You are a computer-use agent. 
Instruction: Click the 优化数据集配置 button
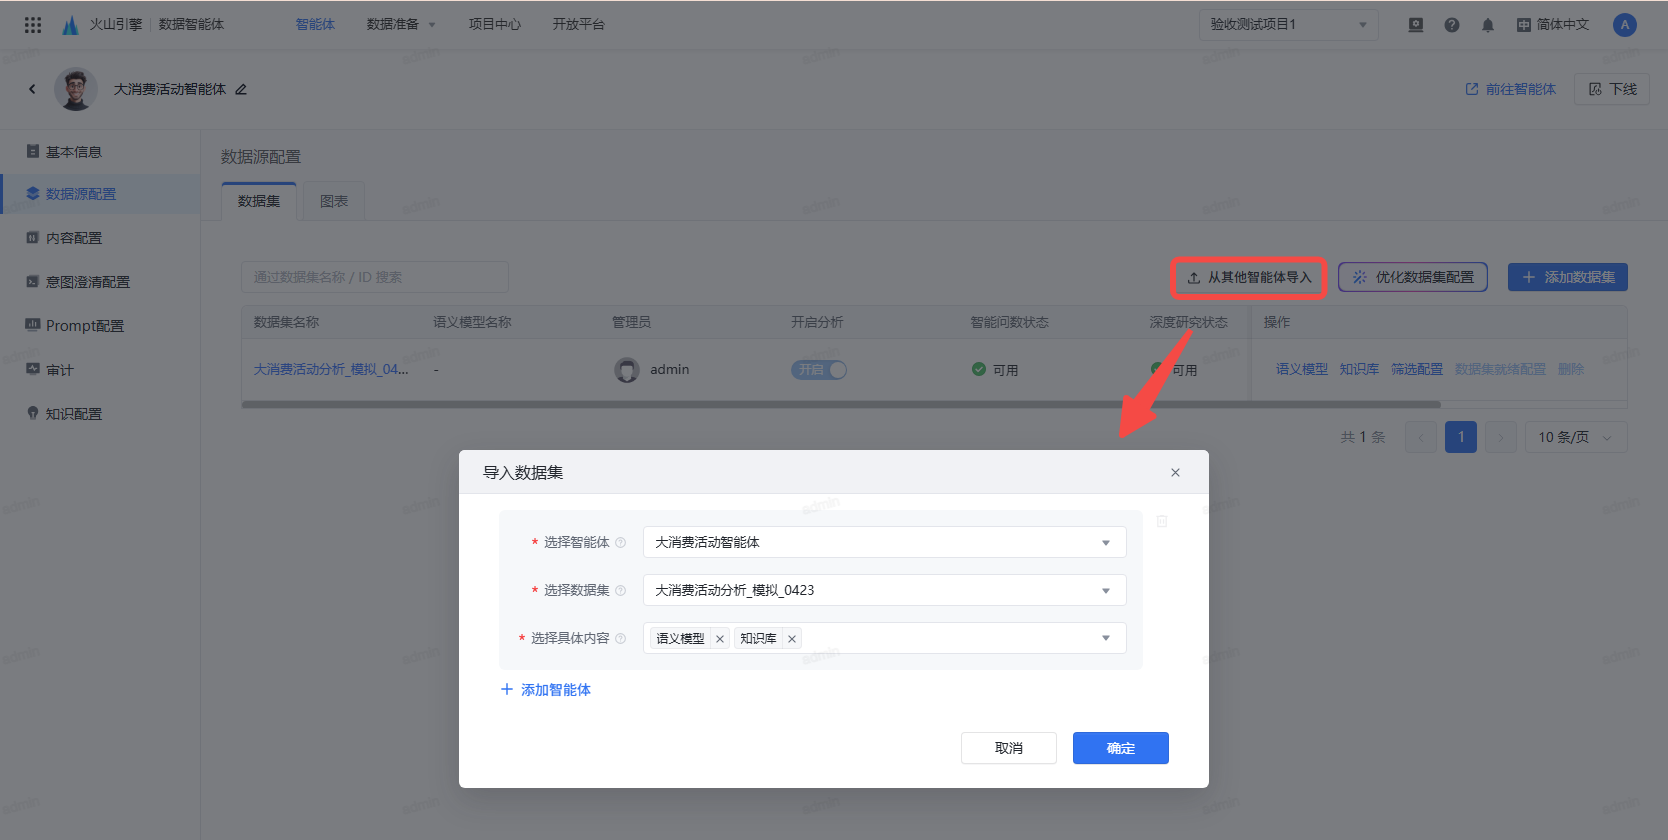click(x=1413, y=277)
